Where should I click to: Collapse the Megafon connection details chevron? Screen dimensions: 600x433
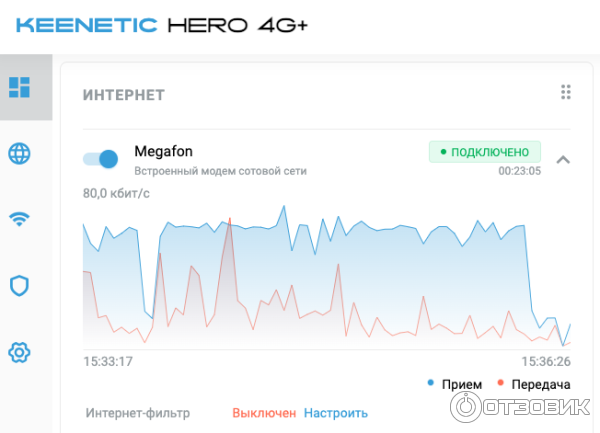tap(563, 160)
